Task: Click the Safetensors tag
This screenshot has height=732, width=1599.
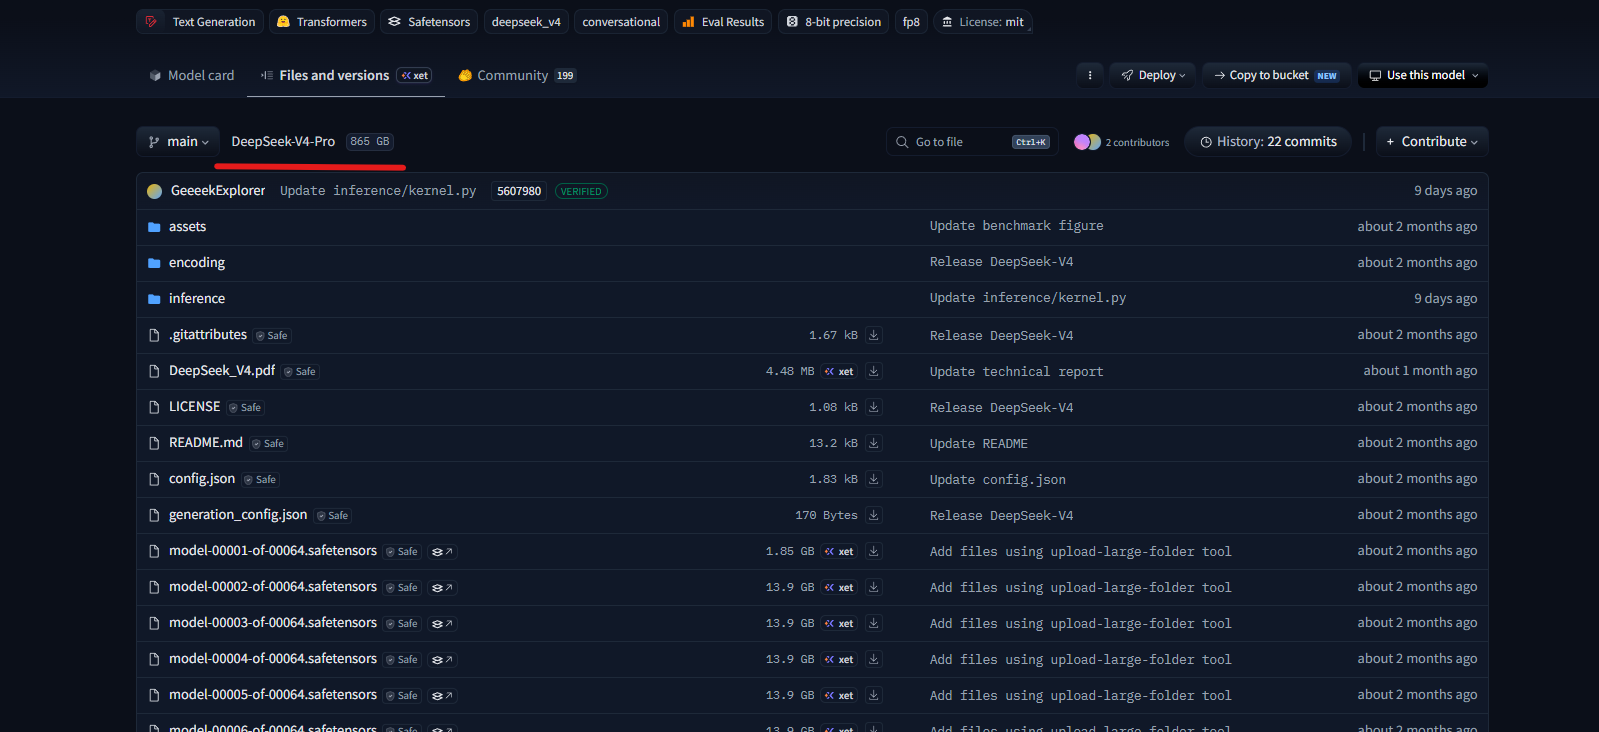Action: 429,22
